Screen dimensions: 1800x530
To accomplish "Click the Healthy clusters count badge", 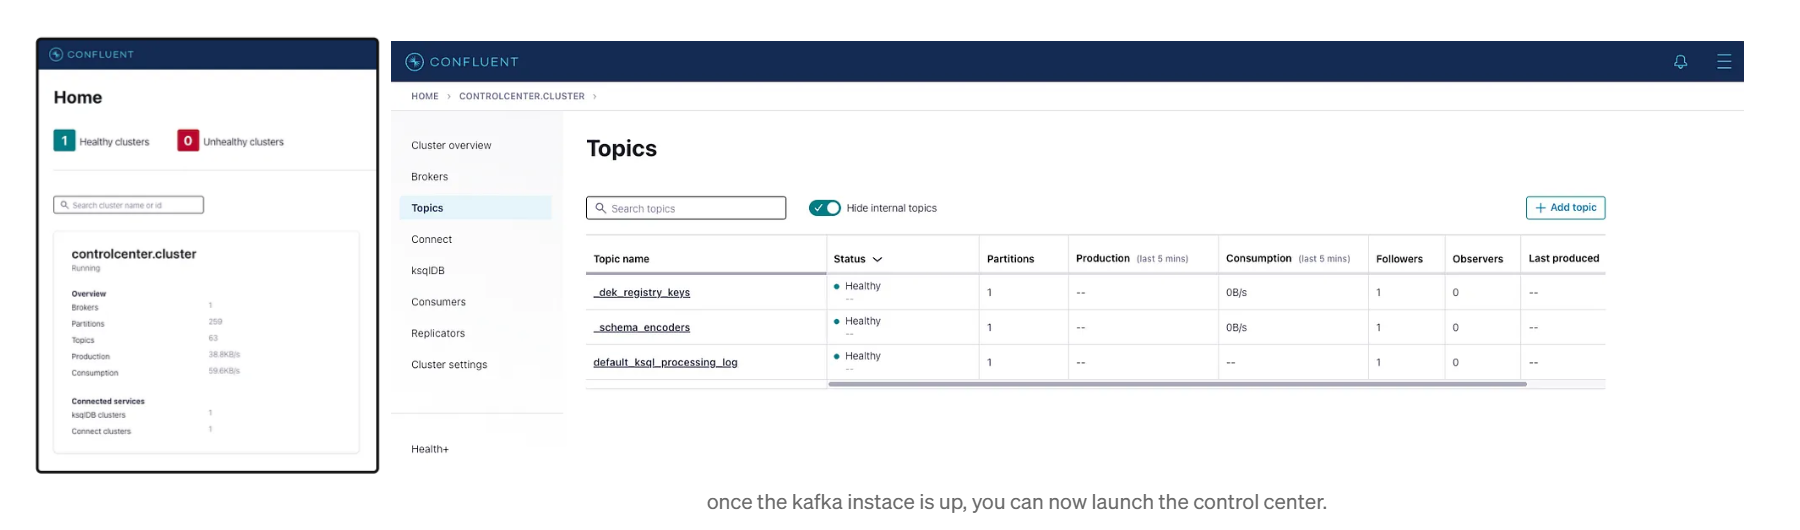I will point(64,141).
